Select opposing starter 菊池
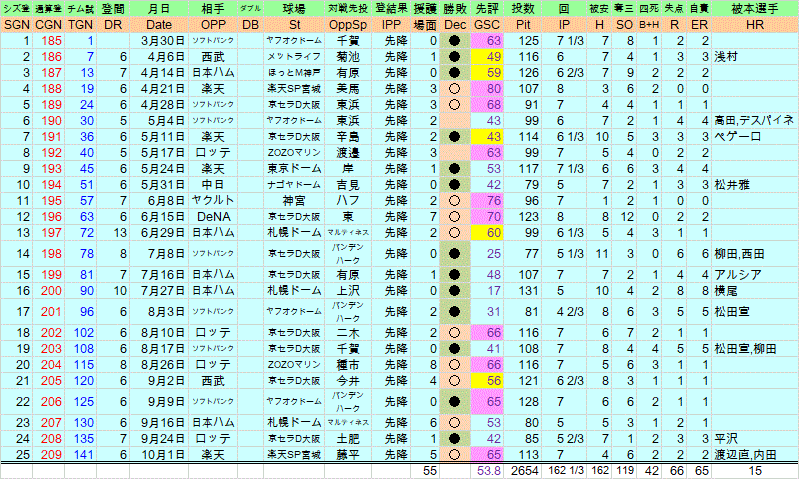This screenshot has width=799, height=479. (x=348, y=57)
